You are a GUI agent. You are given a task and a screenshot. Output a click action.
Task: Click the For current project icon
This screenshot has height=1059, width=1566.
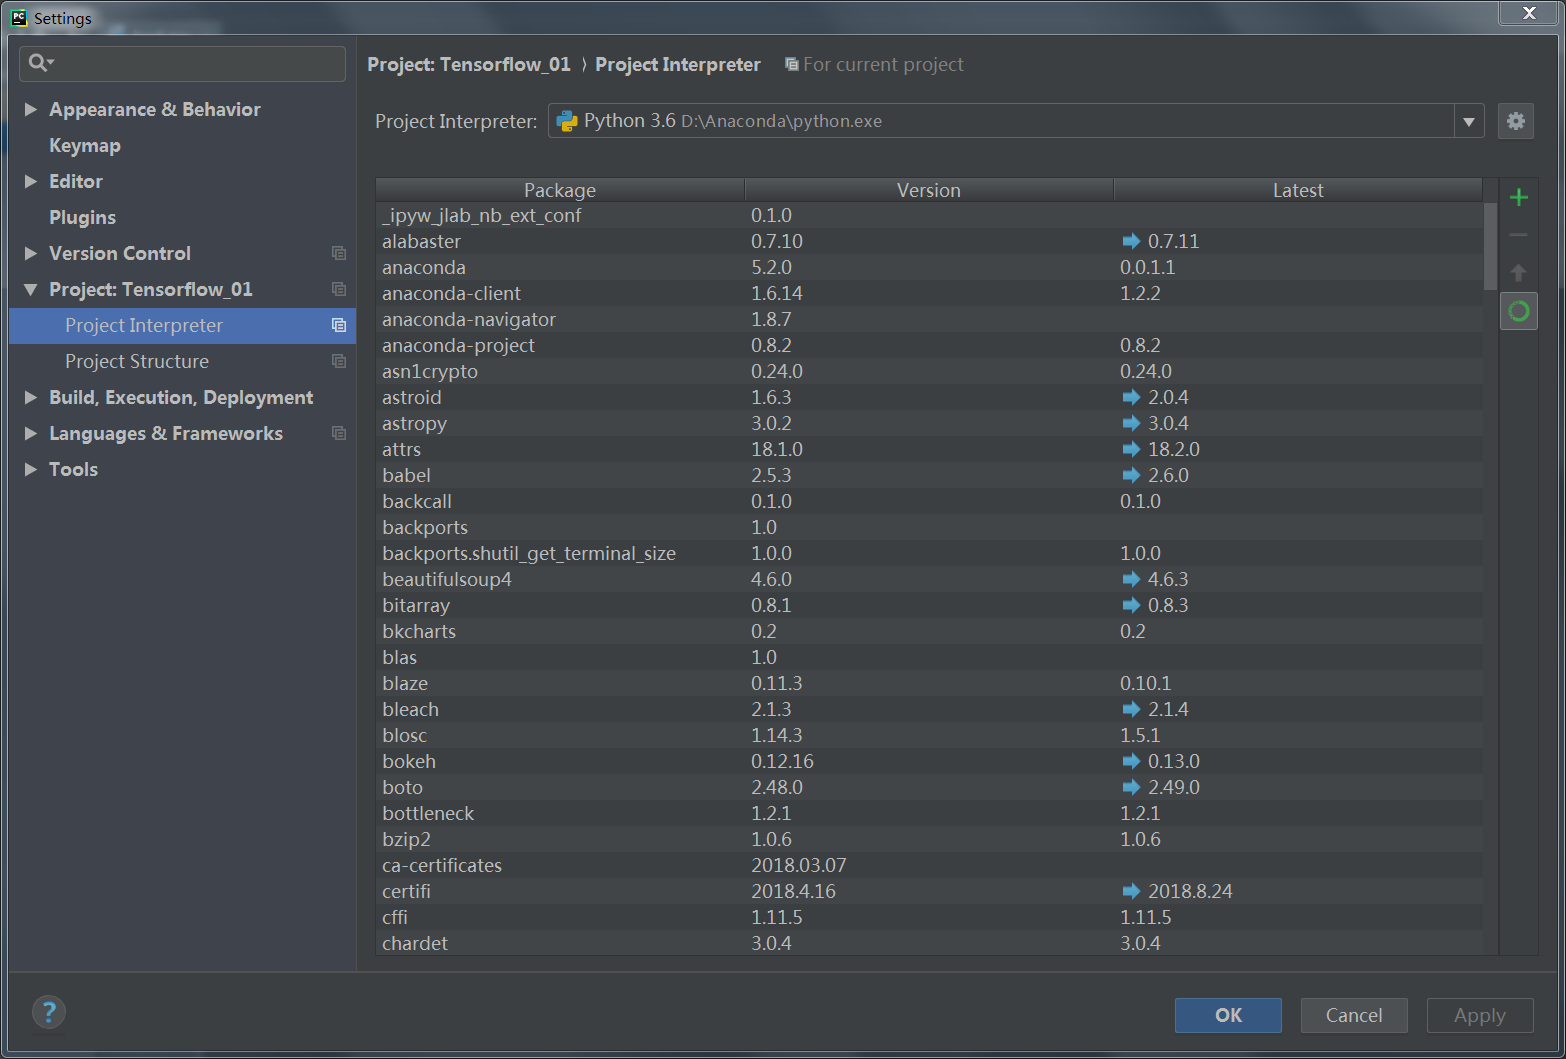792,64
